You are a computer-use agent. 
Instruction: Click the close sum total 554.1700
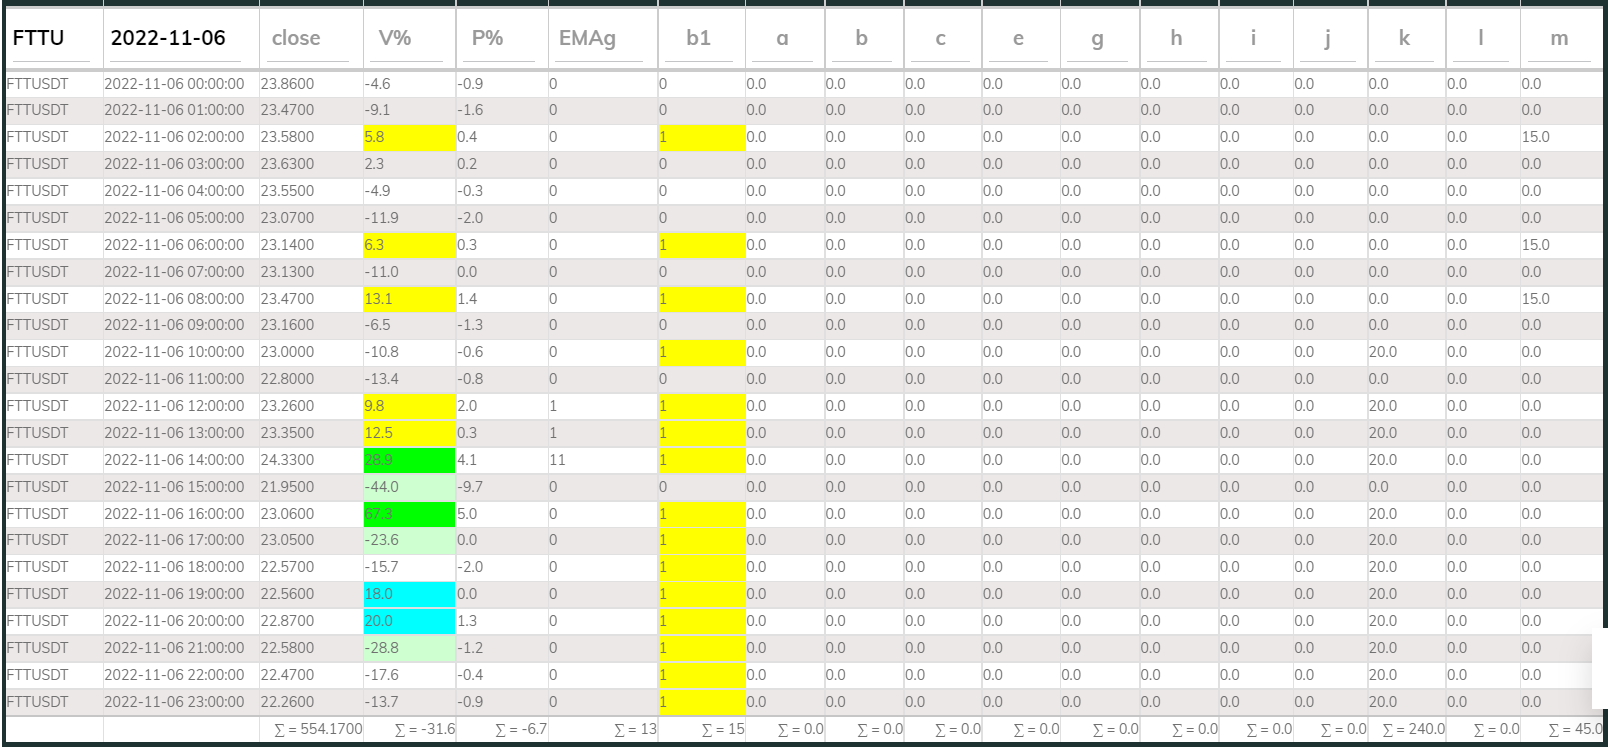(318, 729)
